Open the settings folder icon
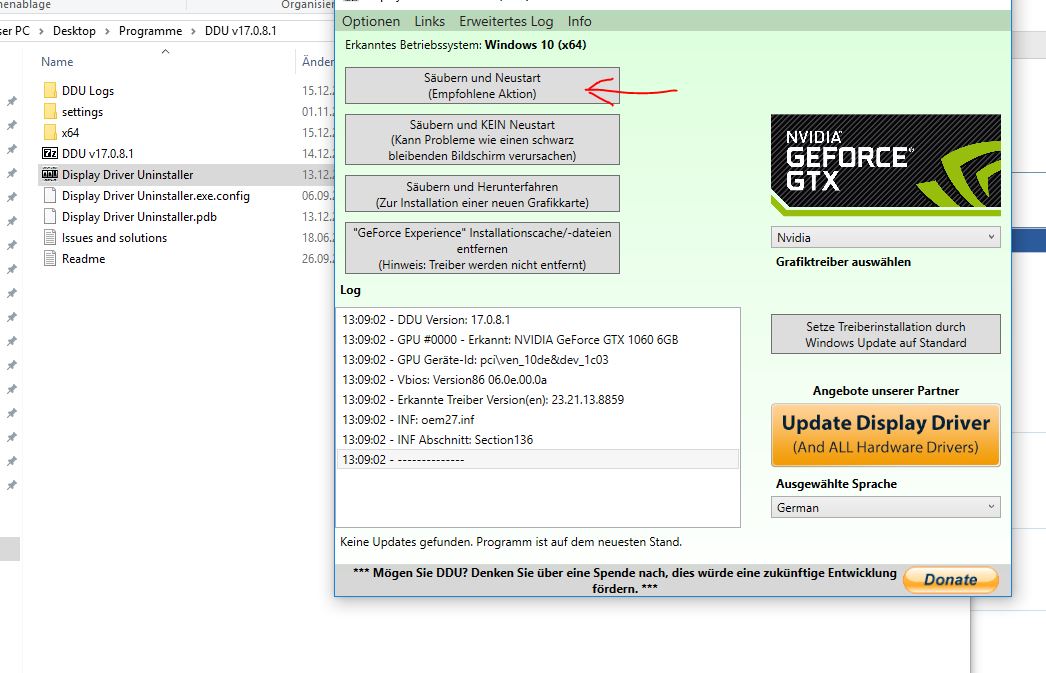Image resolution: width=1046 pixels, height=673 pixels. click(x=50, y=111)
